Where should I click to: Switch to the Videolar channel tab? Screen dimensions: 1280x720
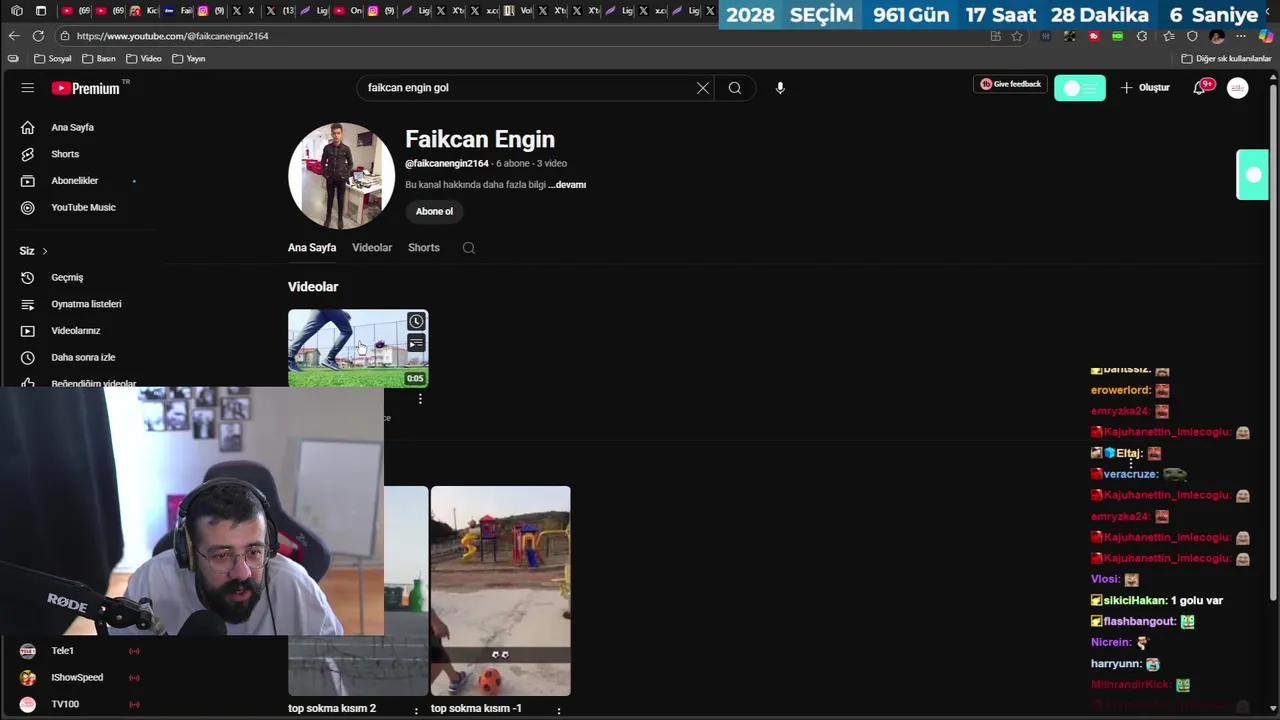[x=372, y=248]
